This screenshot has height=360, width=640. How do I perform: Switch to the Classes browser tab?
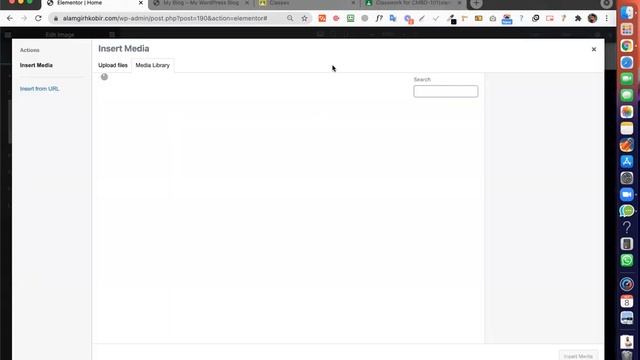point(306,3)
